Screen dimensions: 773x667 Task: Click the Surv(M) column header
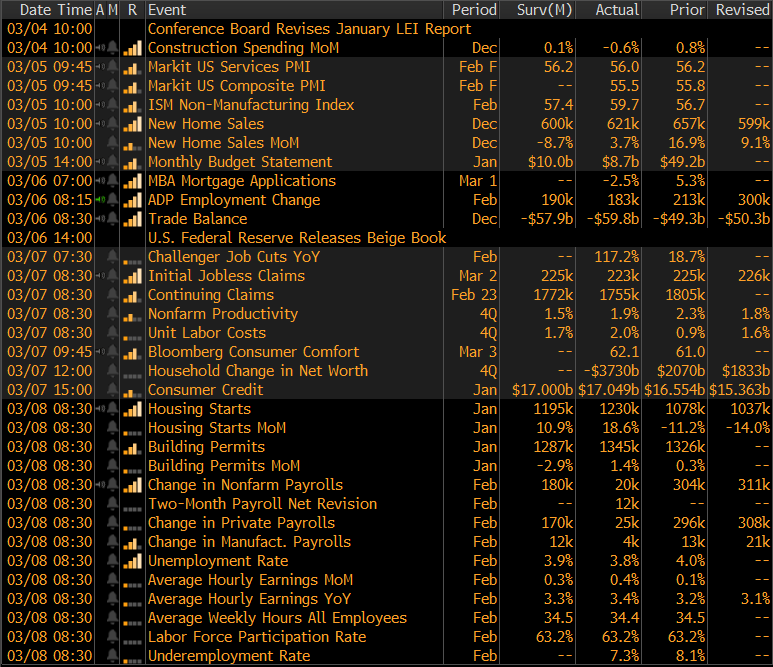click(x=544, y=9)
